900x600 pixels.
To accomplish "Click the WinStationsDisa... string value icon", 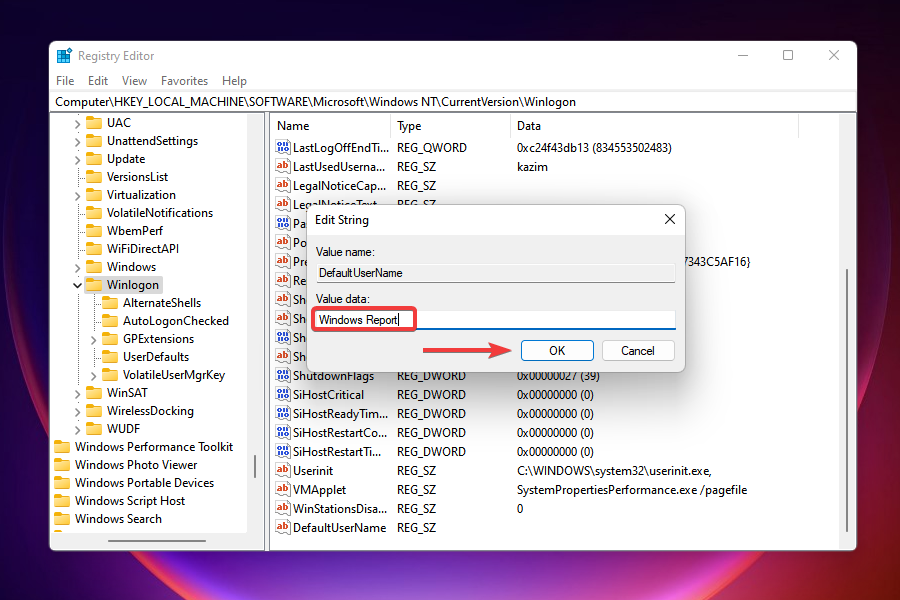I will (282, 508).
